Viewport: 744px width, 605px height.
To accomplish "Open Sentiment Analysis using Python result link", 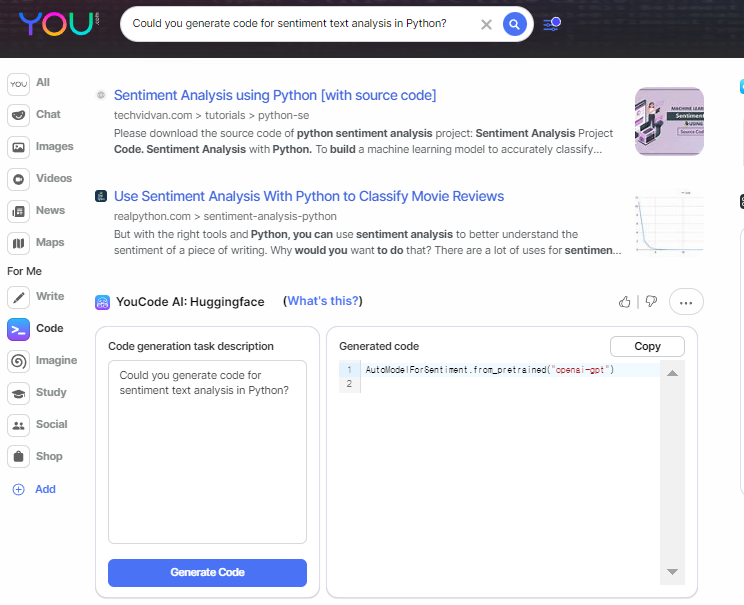I will [275, 95].
